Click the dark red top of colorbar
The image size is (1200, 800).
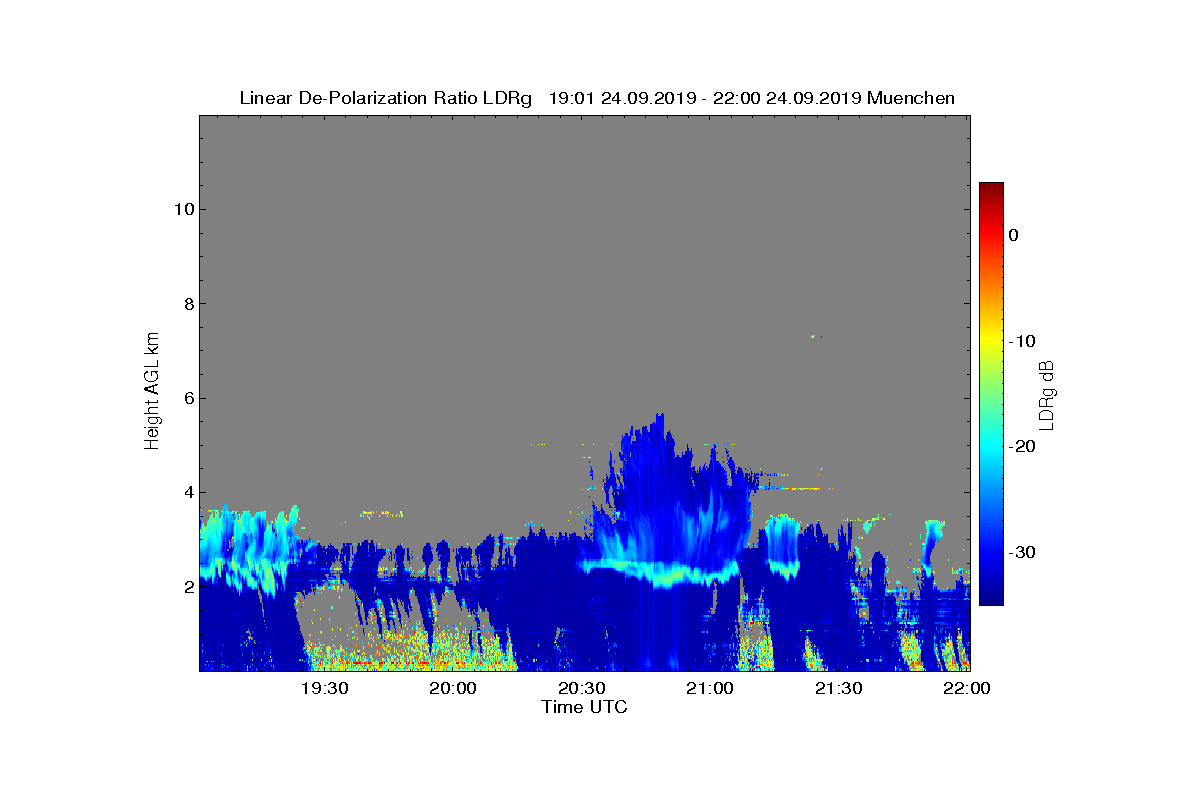point(991,190)
